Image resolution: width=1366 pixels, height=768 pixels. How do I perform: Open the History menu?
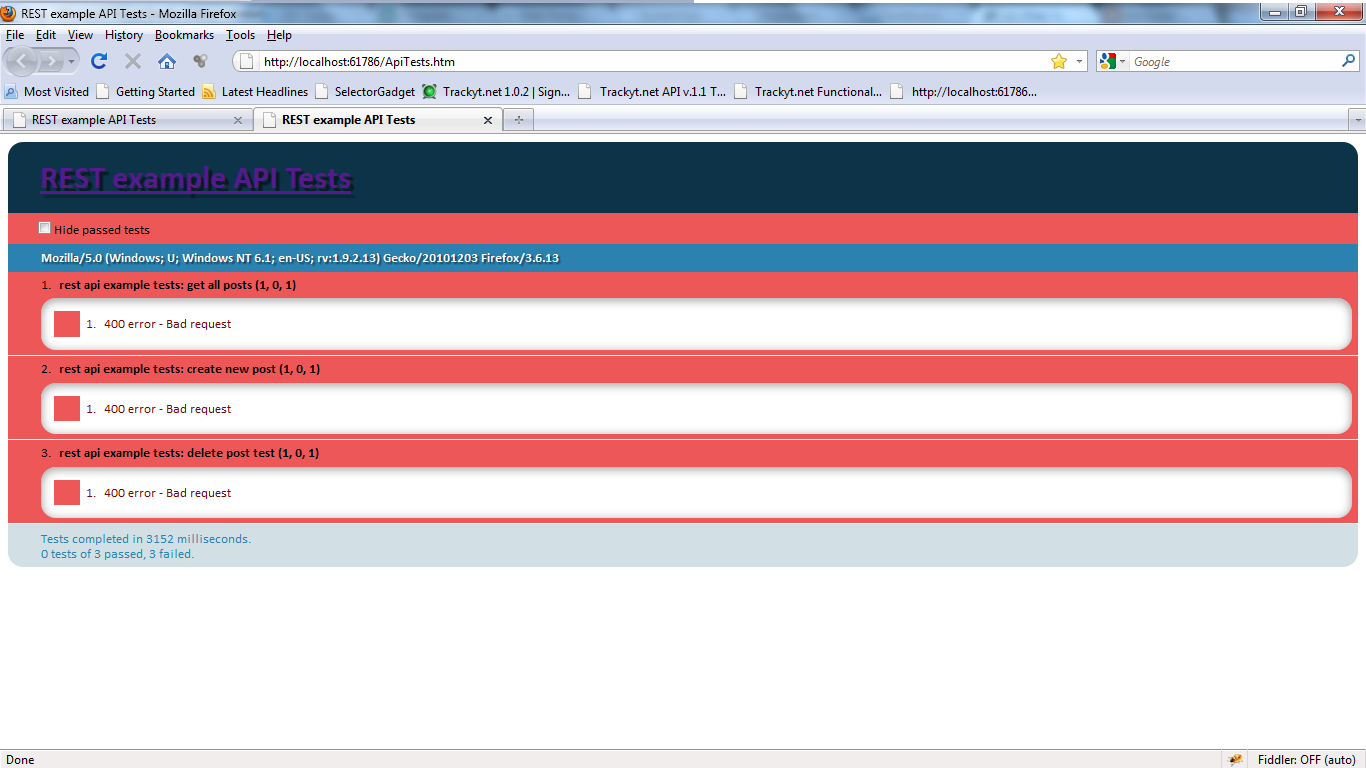pos(124,35)
